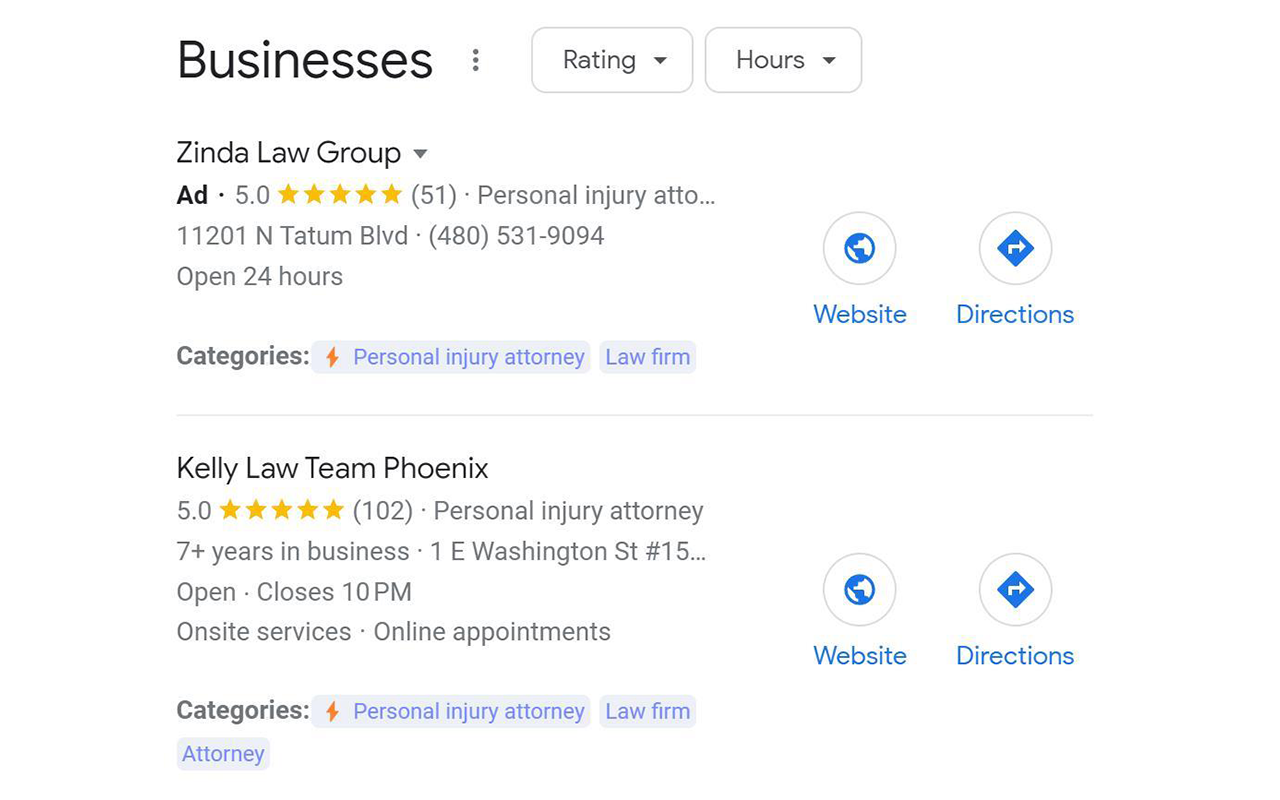Select Law firm tag under Kelly Law Team
Screen dimensions: 1280x800
click(648, 711)
